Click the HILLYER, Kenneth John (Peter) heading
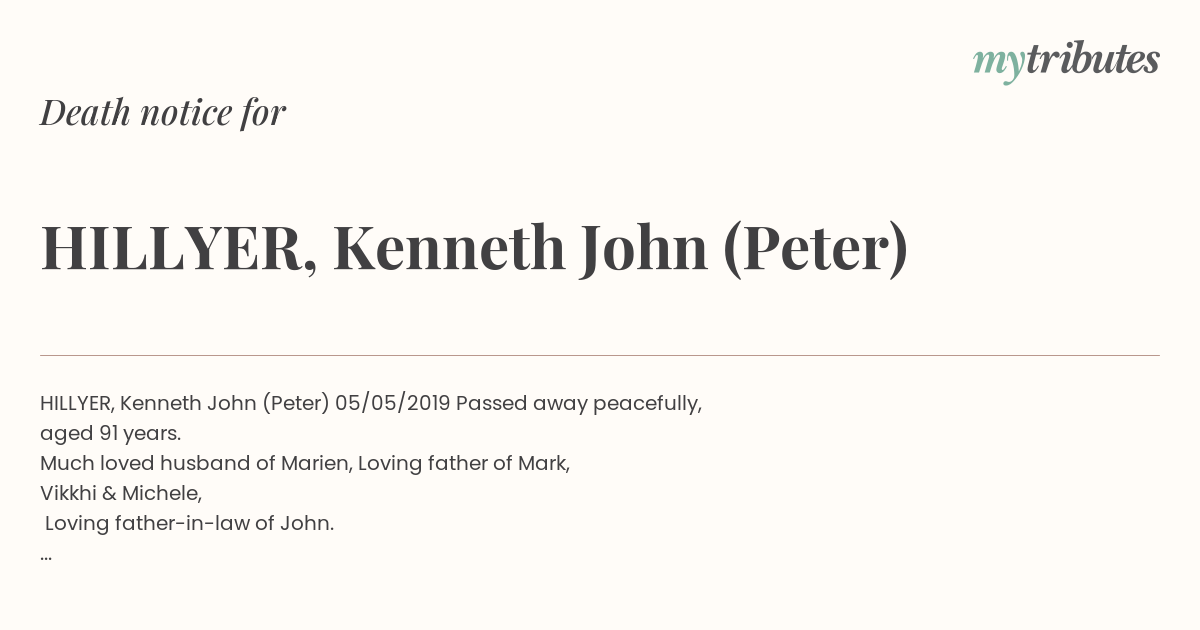The height and width of the screenshot is (630, 1200). (x=474, y=248)
